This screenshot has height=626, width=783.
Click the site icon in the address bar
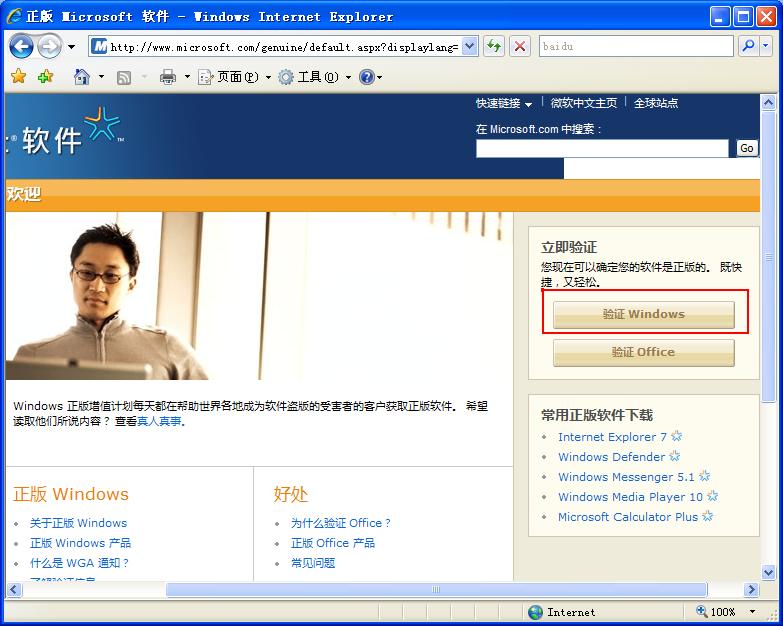click(x=100, y=47)
